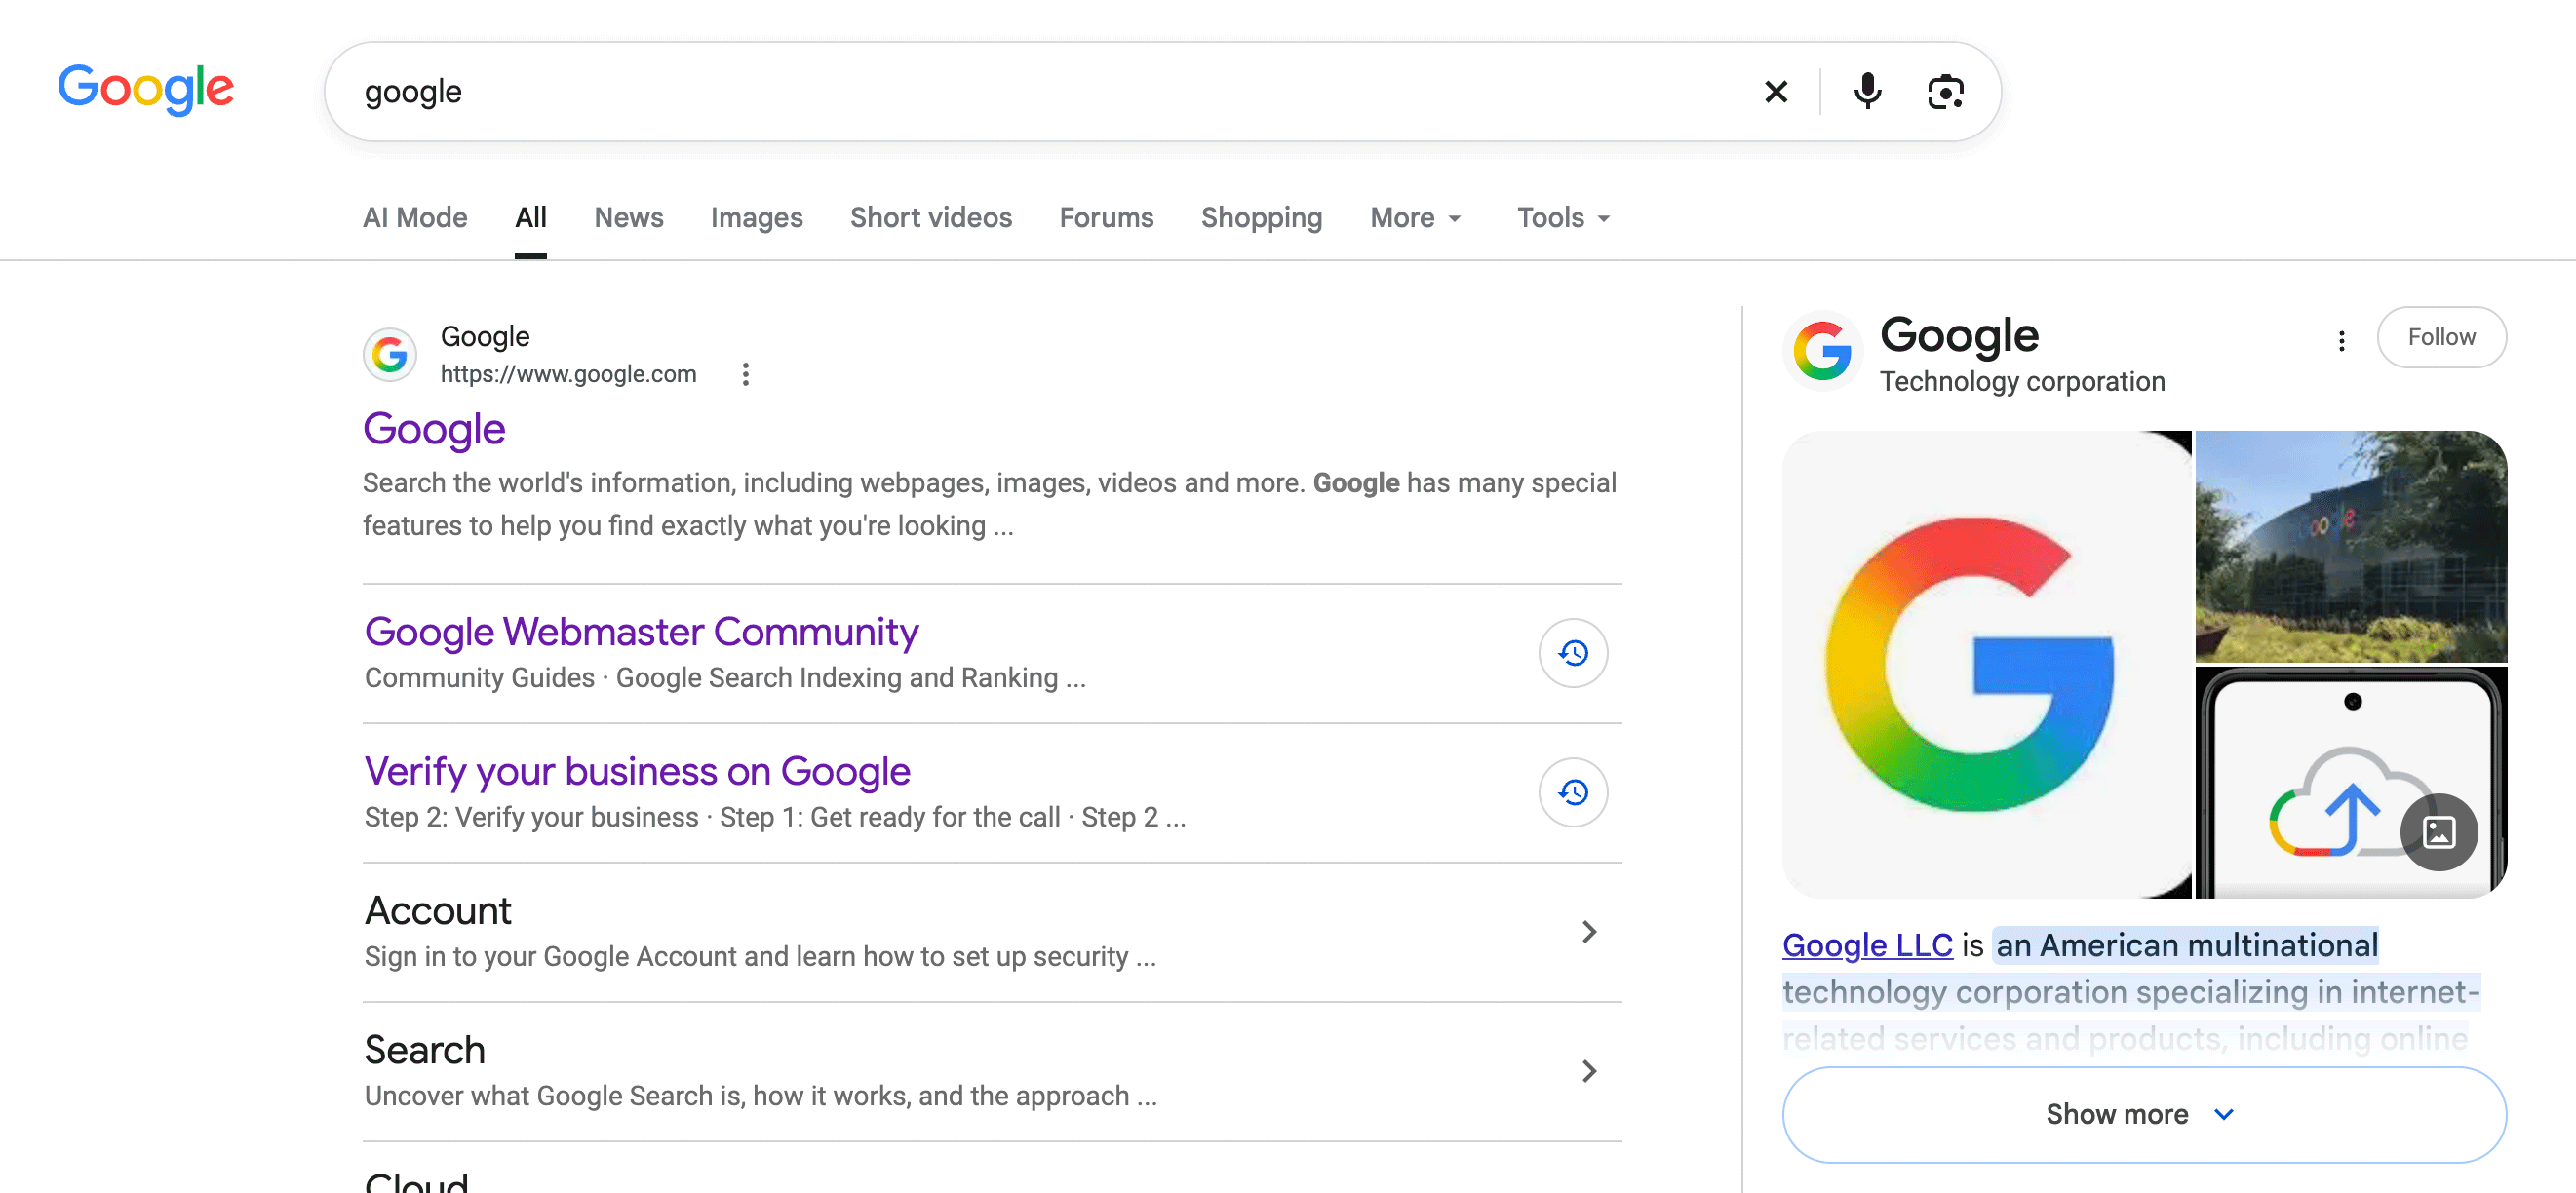
Task: Select the All tab
Action: pos(531,217)
